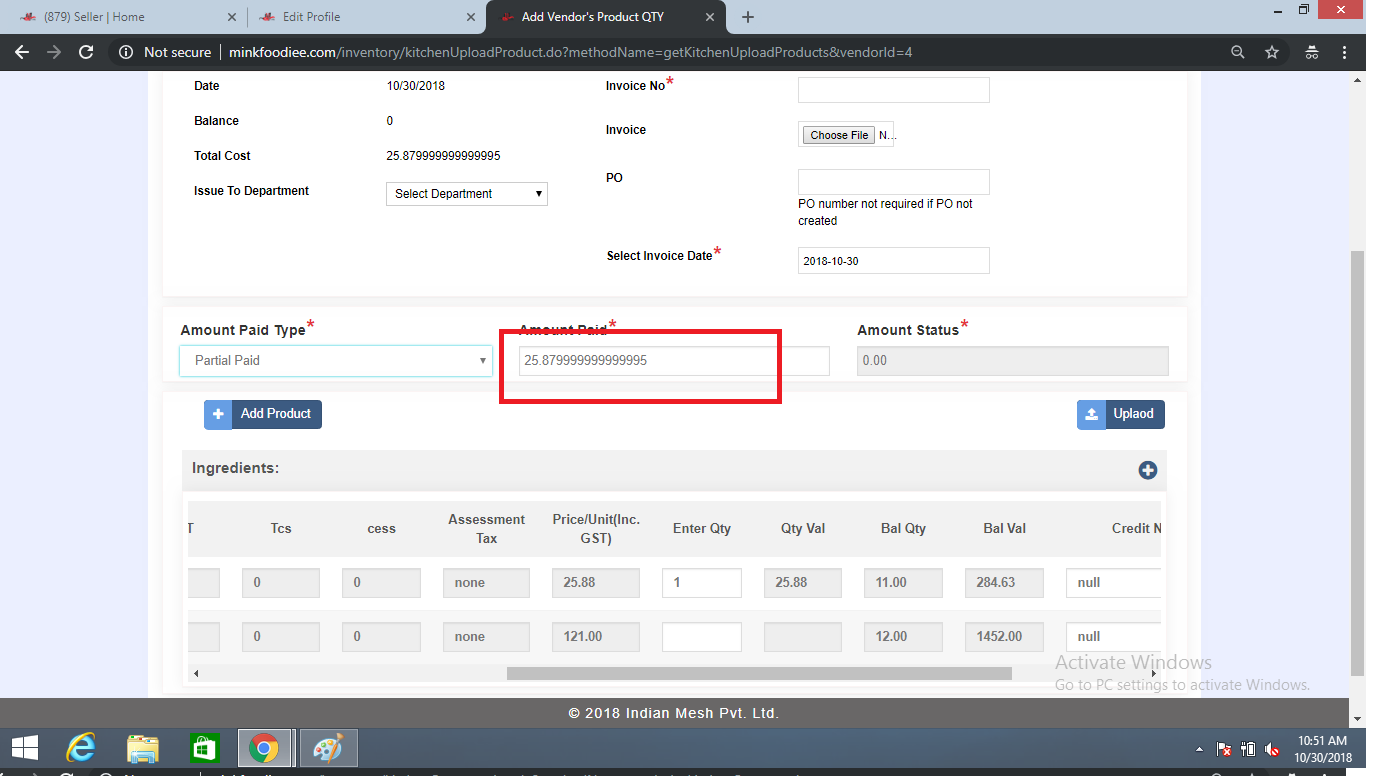The width and height of the screenshot is (1392, 776).
Task: Click the Date value 10/30/2018
Action: (x=416, y=86)
